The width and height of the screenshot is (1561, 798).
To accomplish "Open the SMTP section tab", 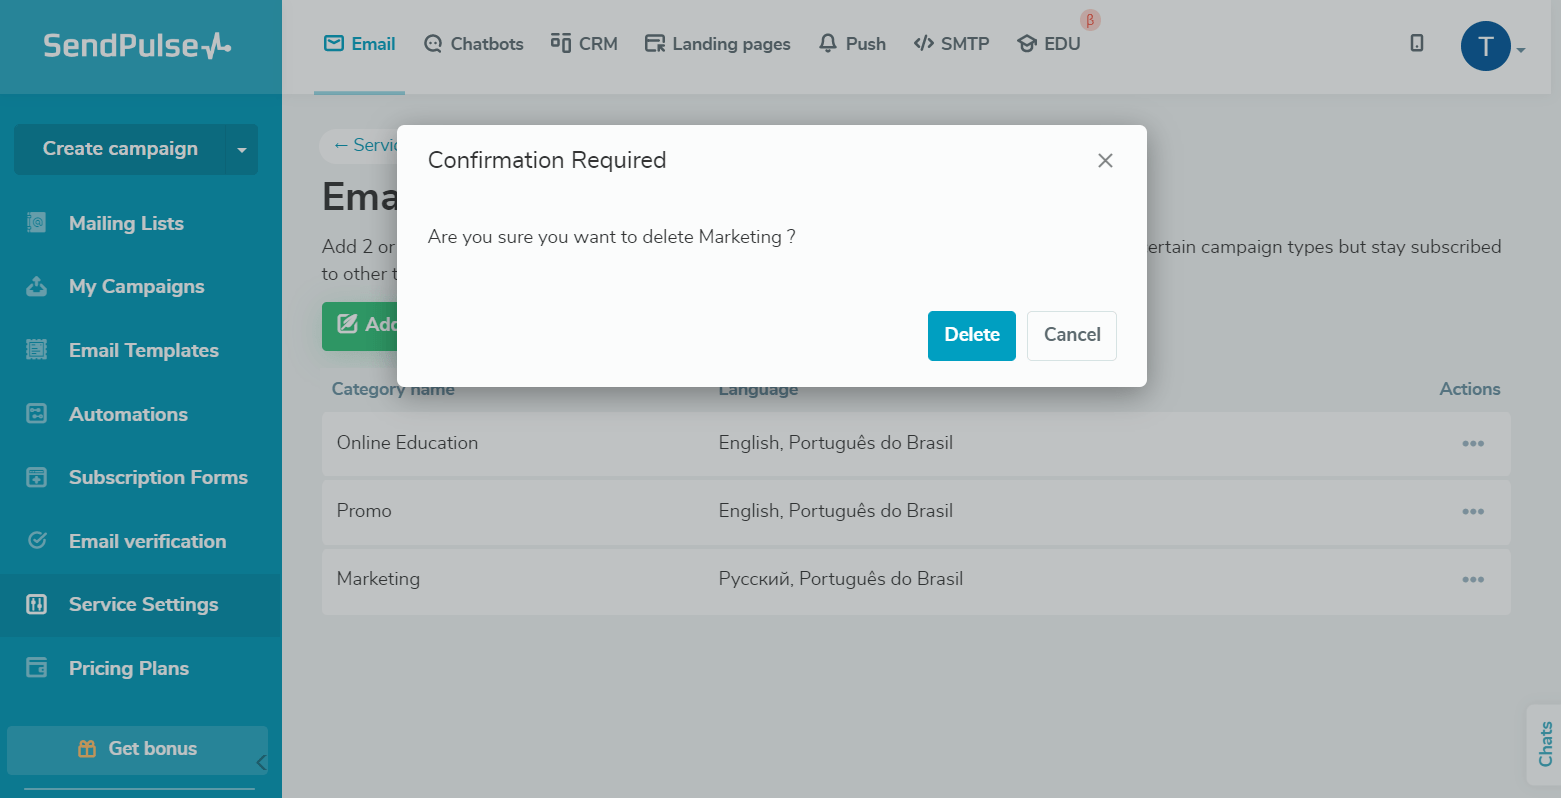I will click(951, 44).
